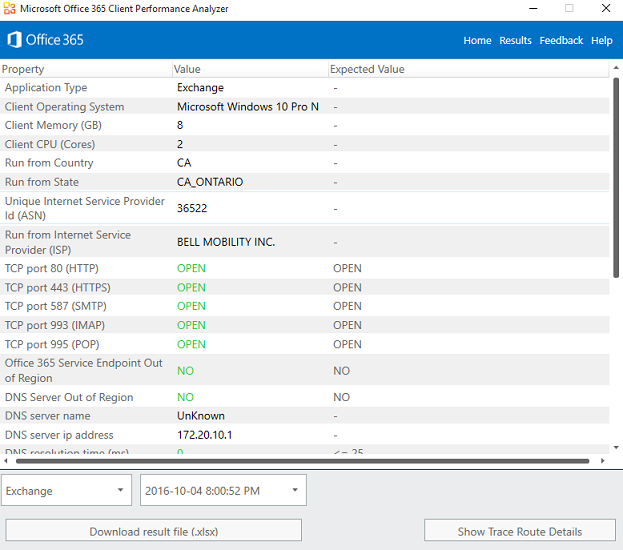The width and height of the screenshot is (623, 550).
Task: Select the Client Operating System row label
Action: pyautogui.click(x=64, y=107)
